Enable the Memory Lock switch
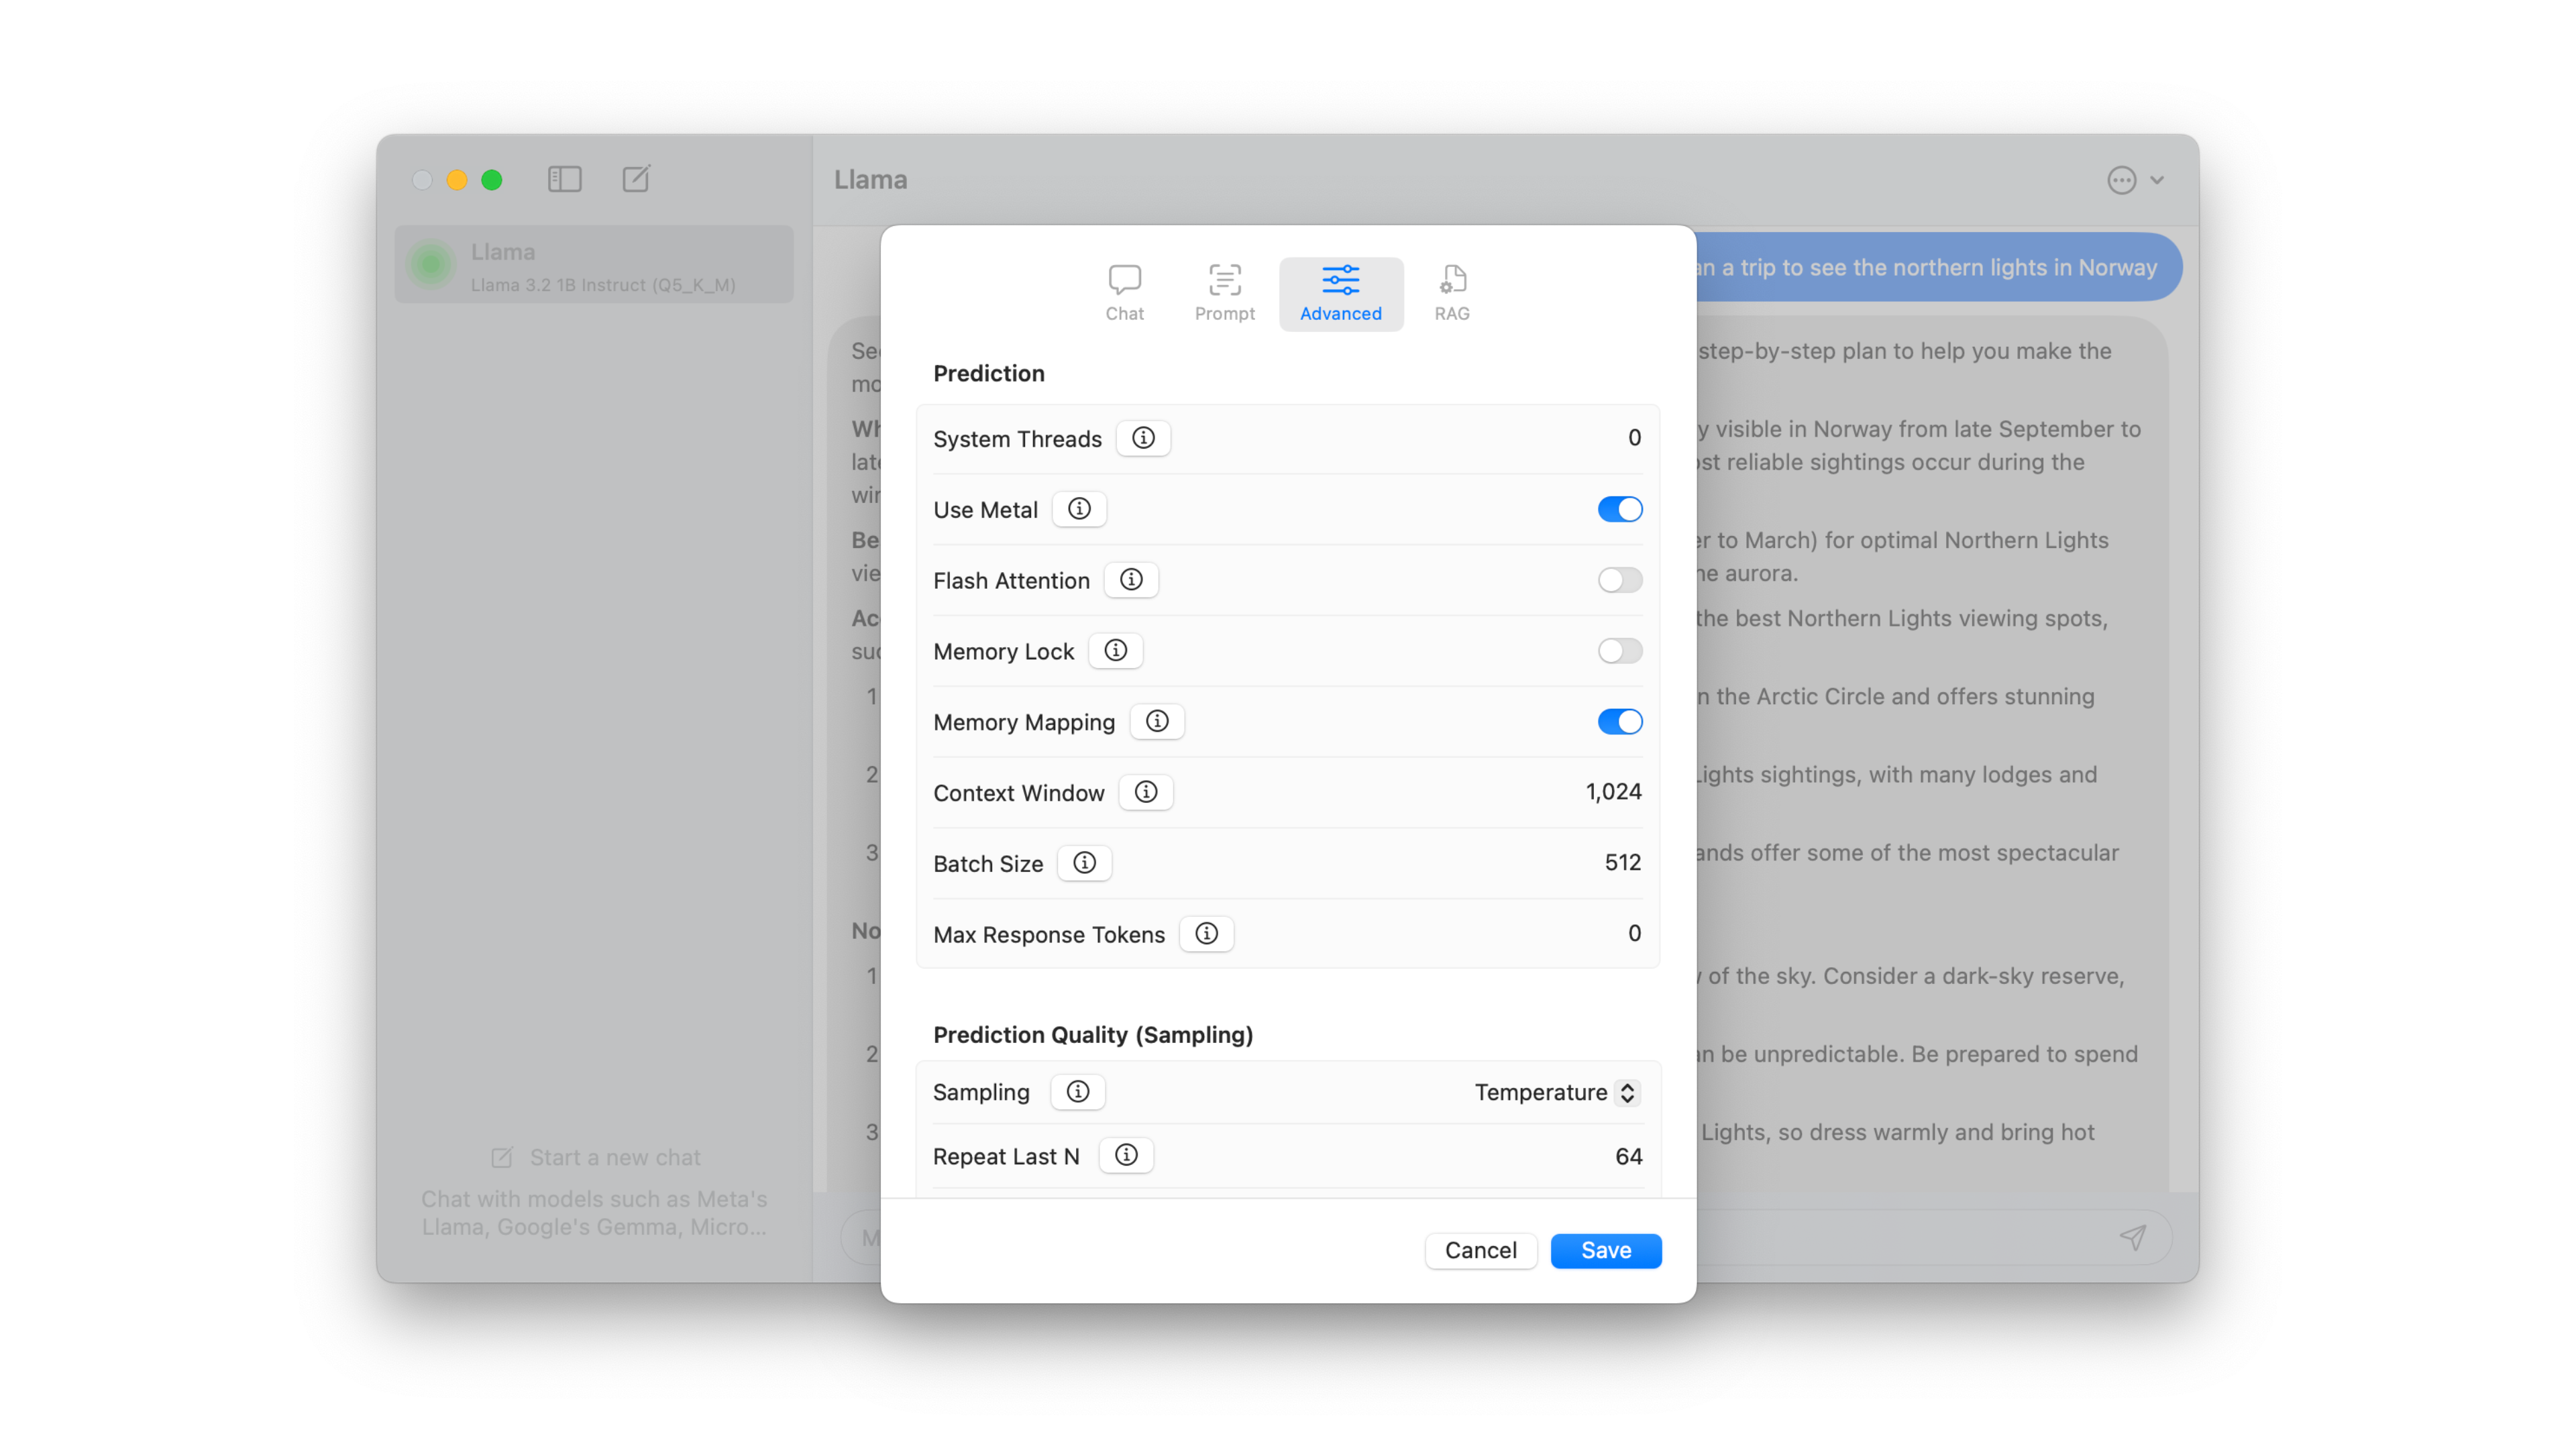The image size is (2576, 1442). click(x=1619, y=651)
